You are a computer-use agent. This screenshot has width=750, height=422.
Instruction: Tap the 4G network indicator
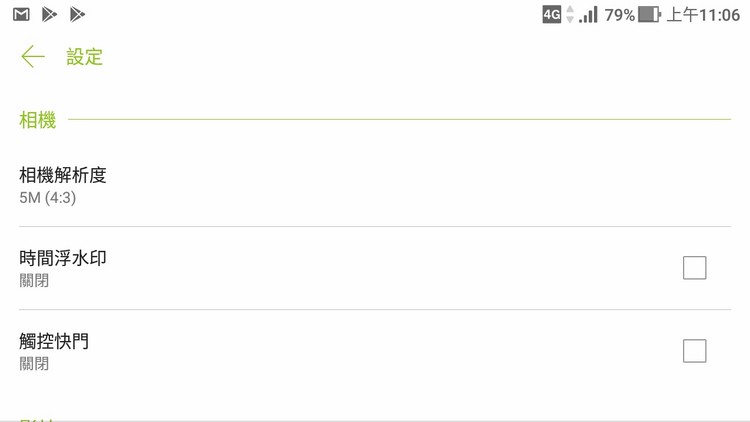(x=551, y=14)
